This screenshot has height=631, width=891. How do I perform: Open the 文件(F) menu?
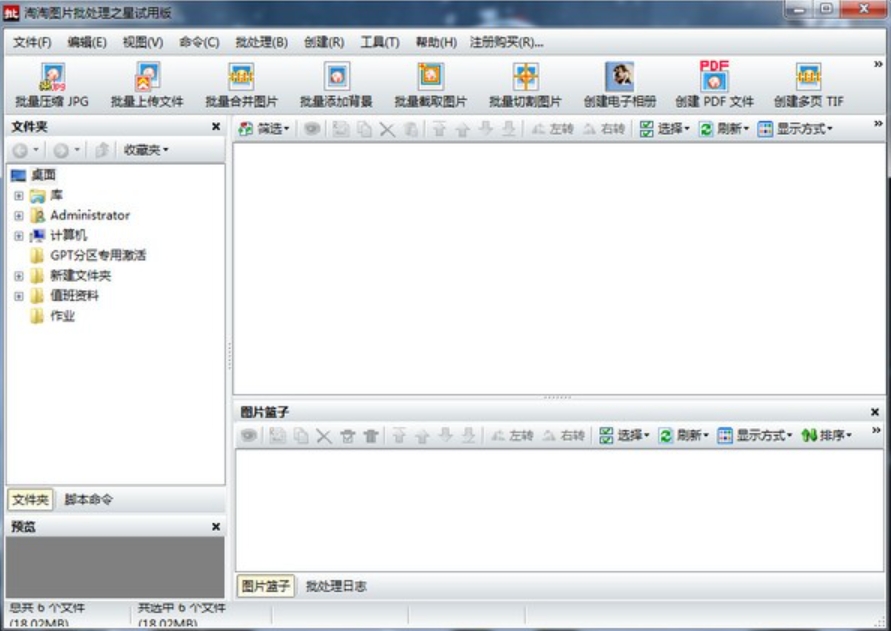click(x=32, y=43)
